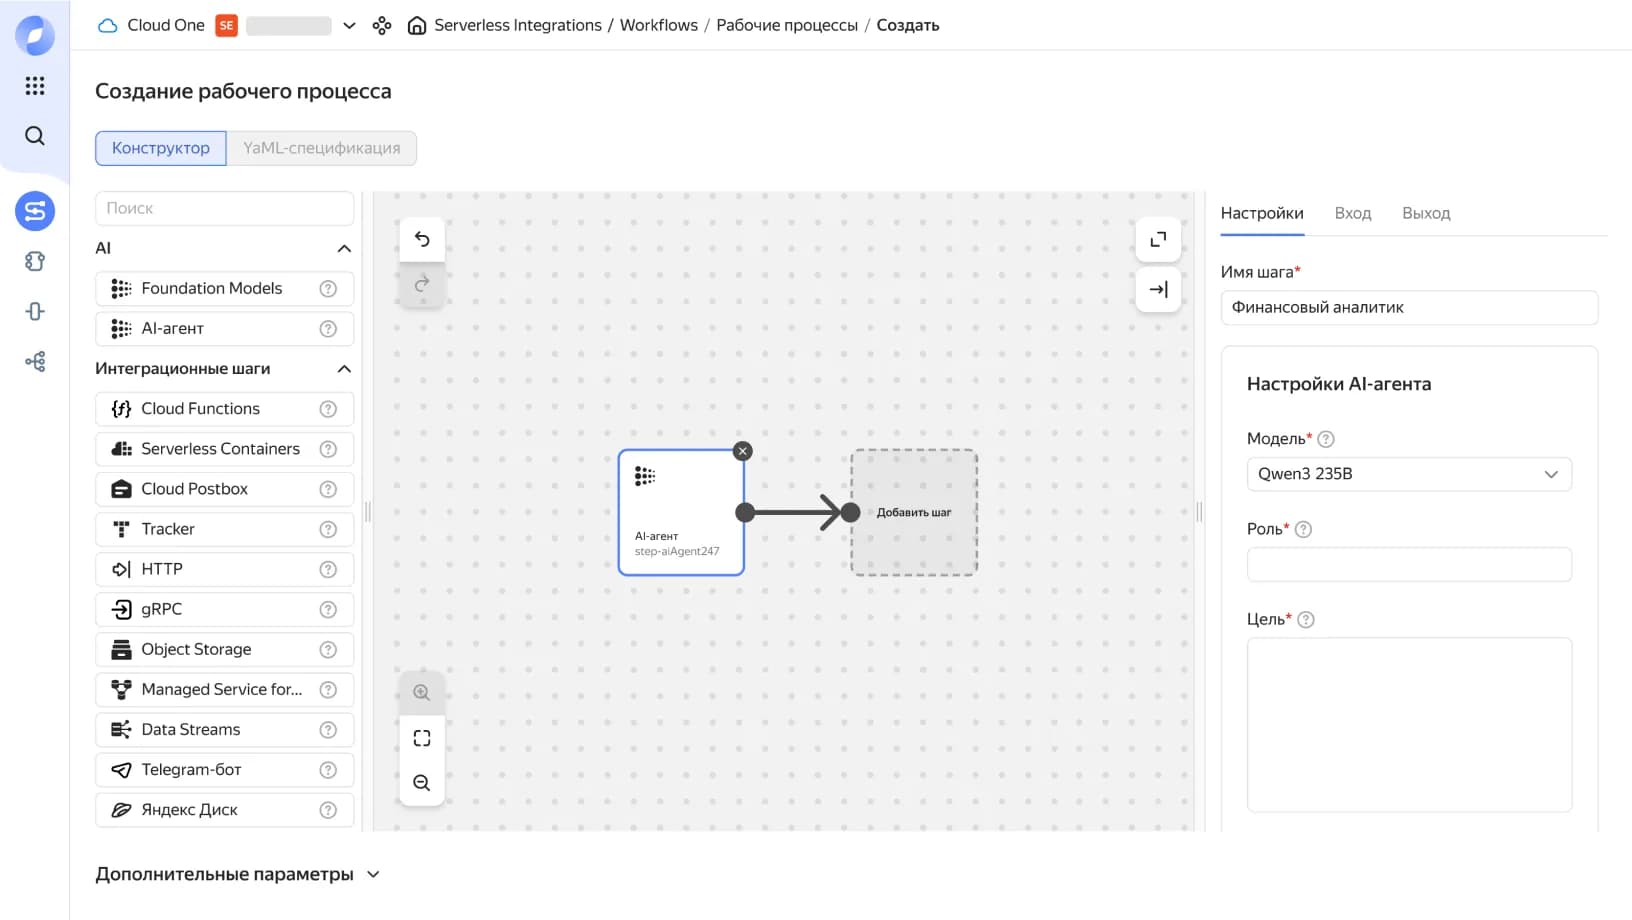
Task: Open the Вход tab
Action: (x=1353, y=213)
